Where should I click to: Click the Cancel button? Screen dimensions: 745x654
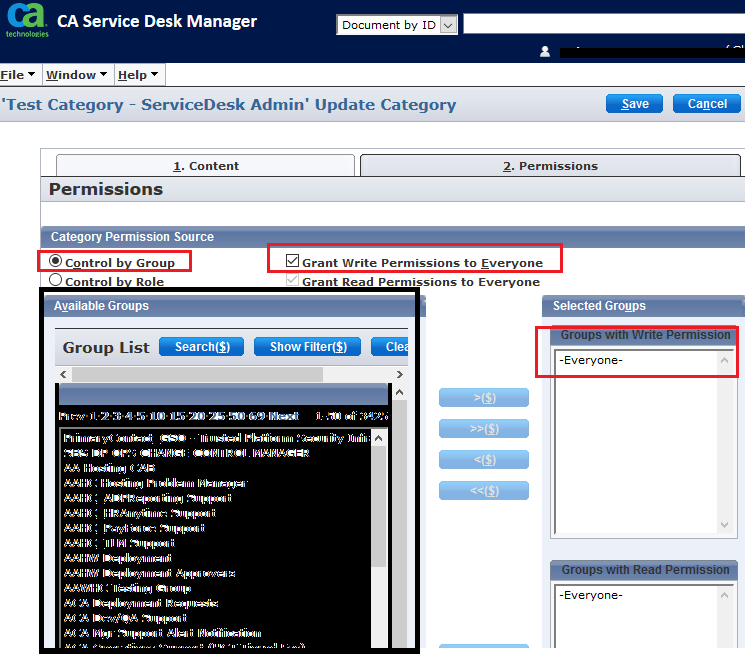tap(707, 104)
